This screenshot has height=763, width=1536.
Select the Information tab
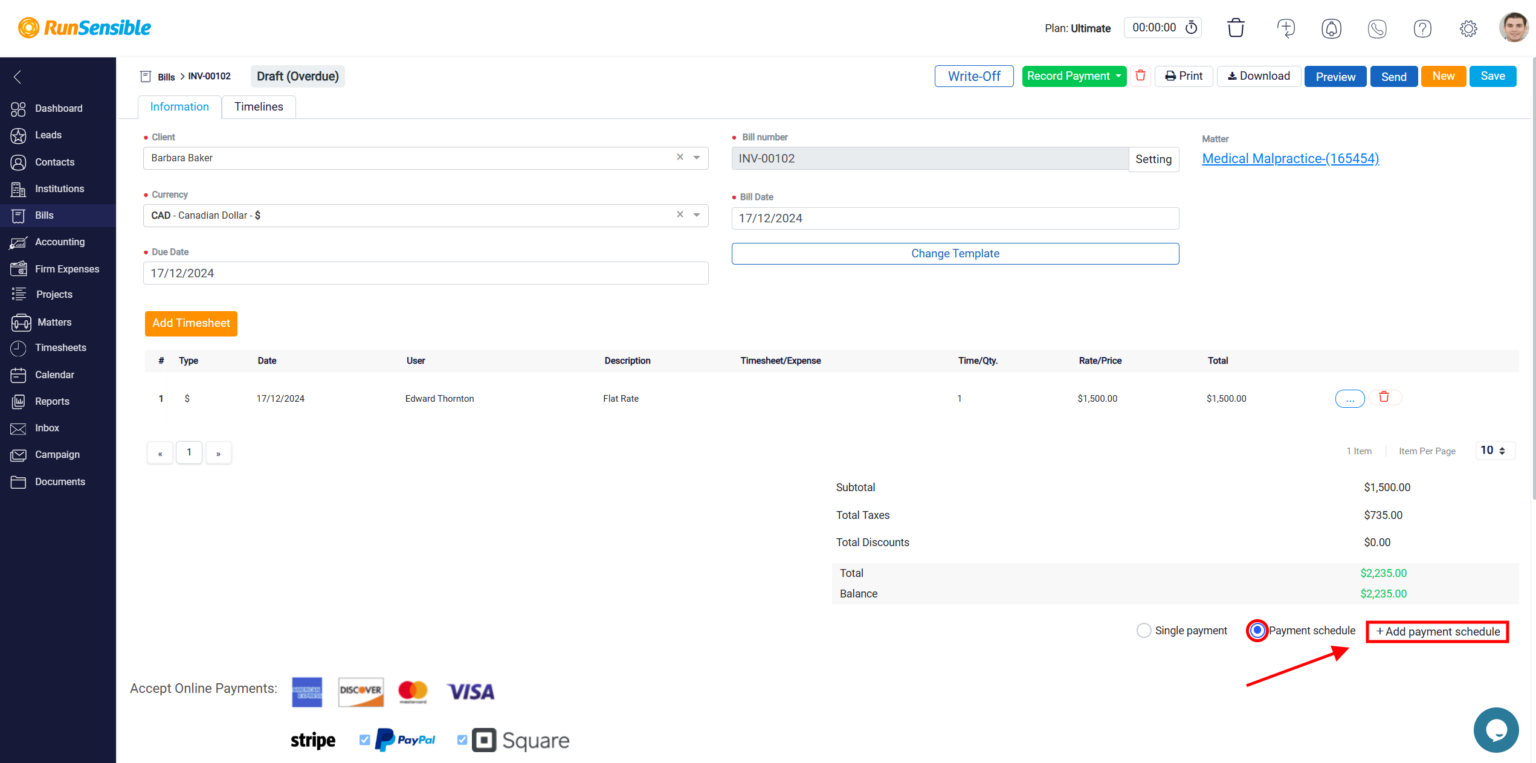coord(180,107)
